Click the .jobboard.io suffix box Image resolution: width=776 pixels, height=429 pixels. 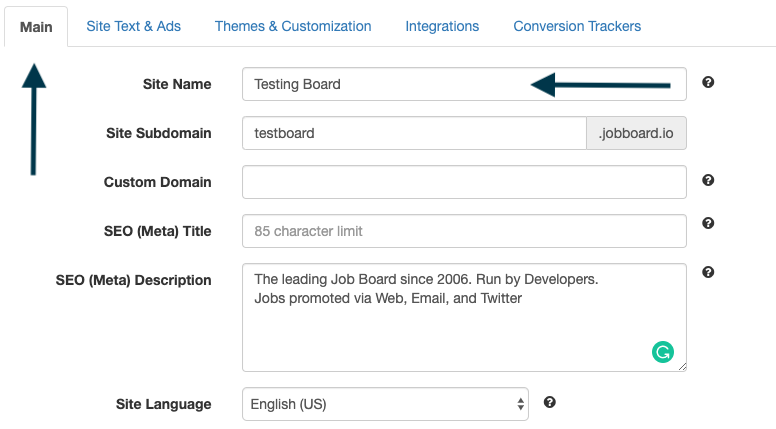pyautogui.click(x=636, y=133)
